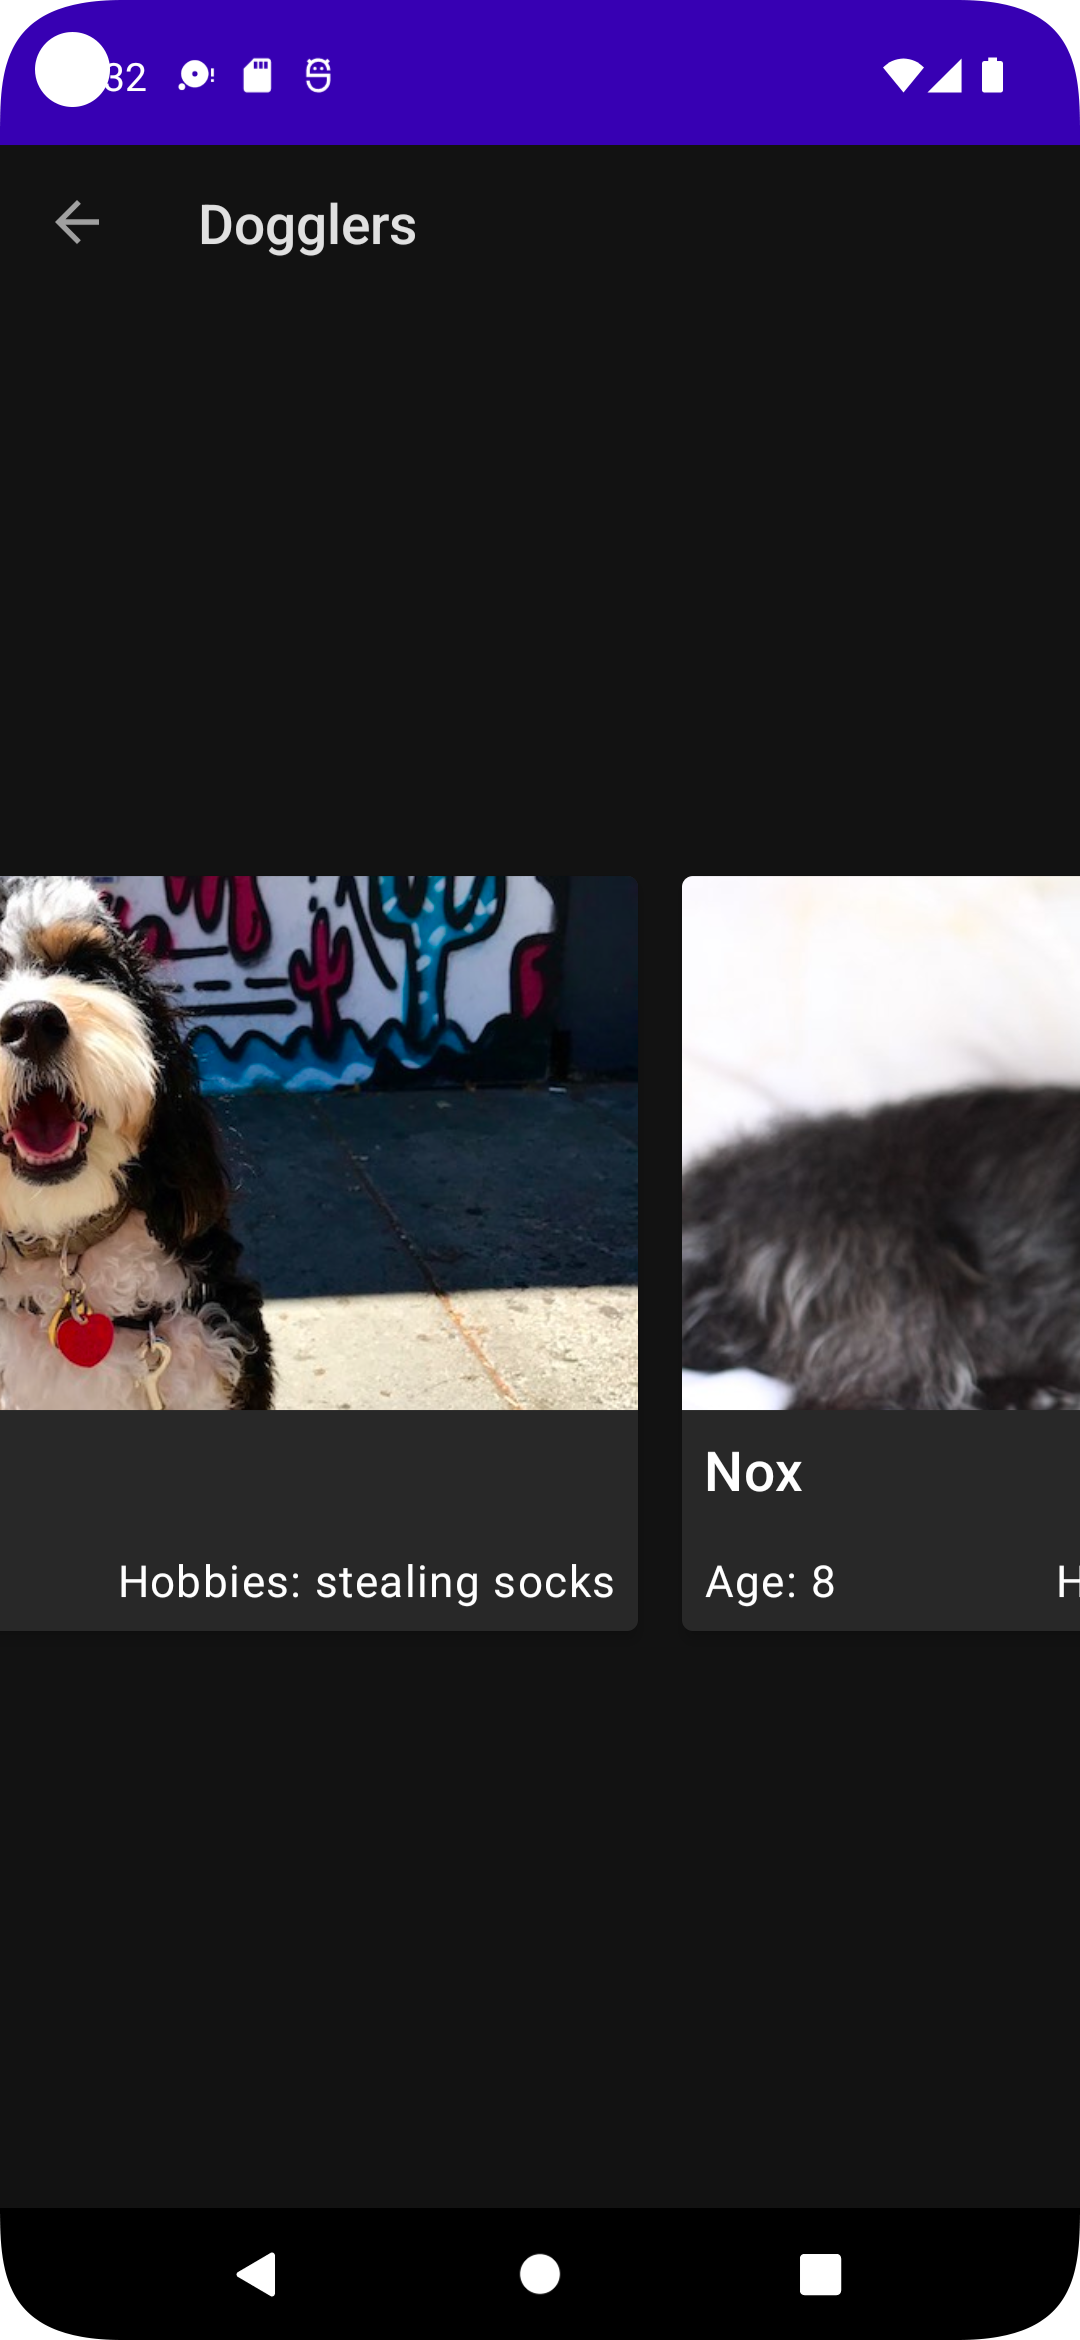Screen dimensions: 1080x2340
Task: Tap the Android home circle button
Action: 540,2275
